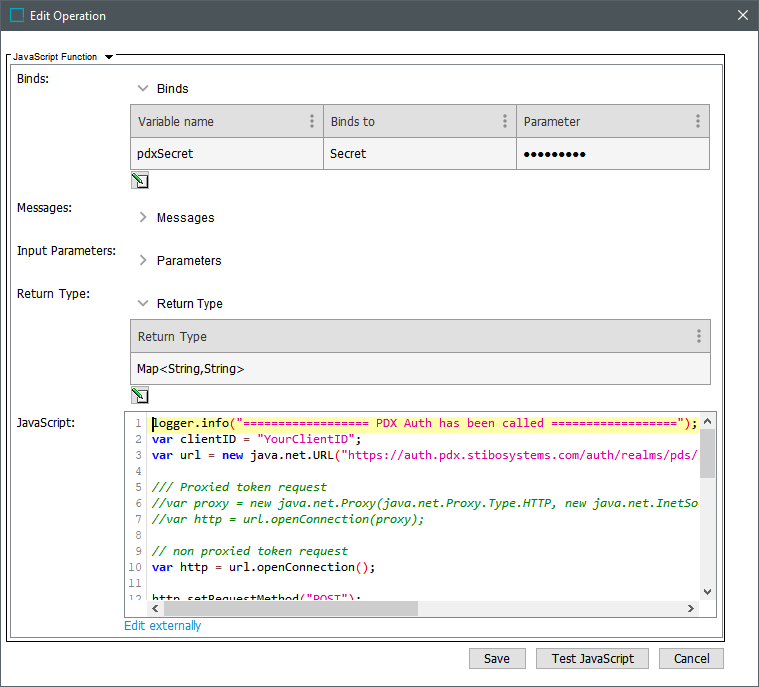Screen dimensions: 759x687
Task: Expand the Parameters section
Action: (143, 260)
